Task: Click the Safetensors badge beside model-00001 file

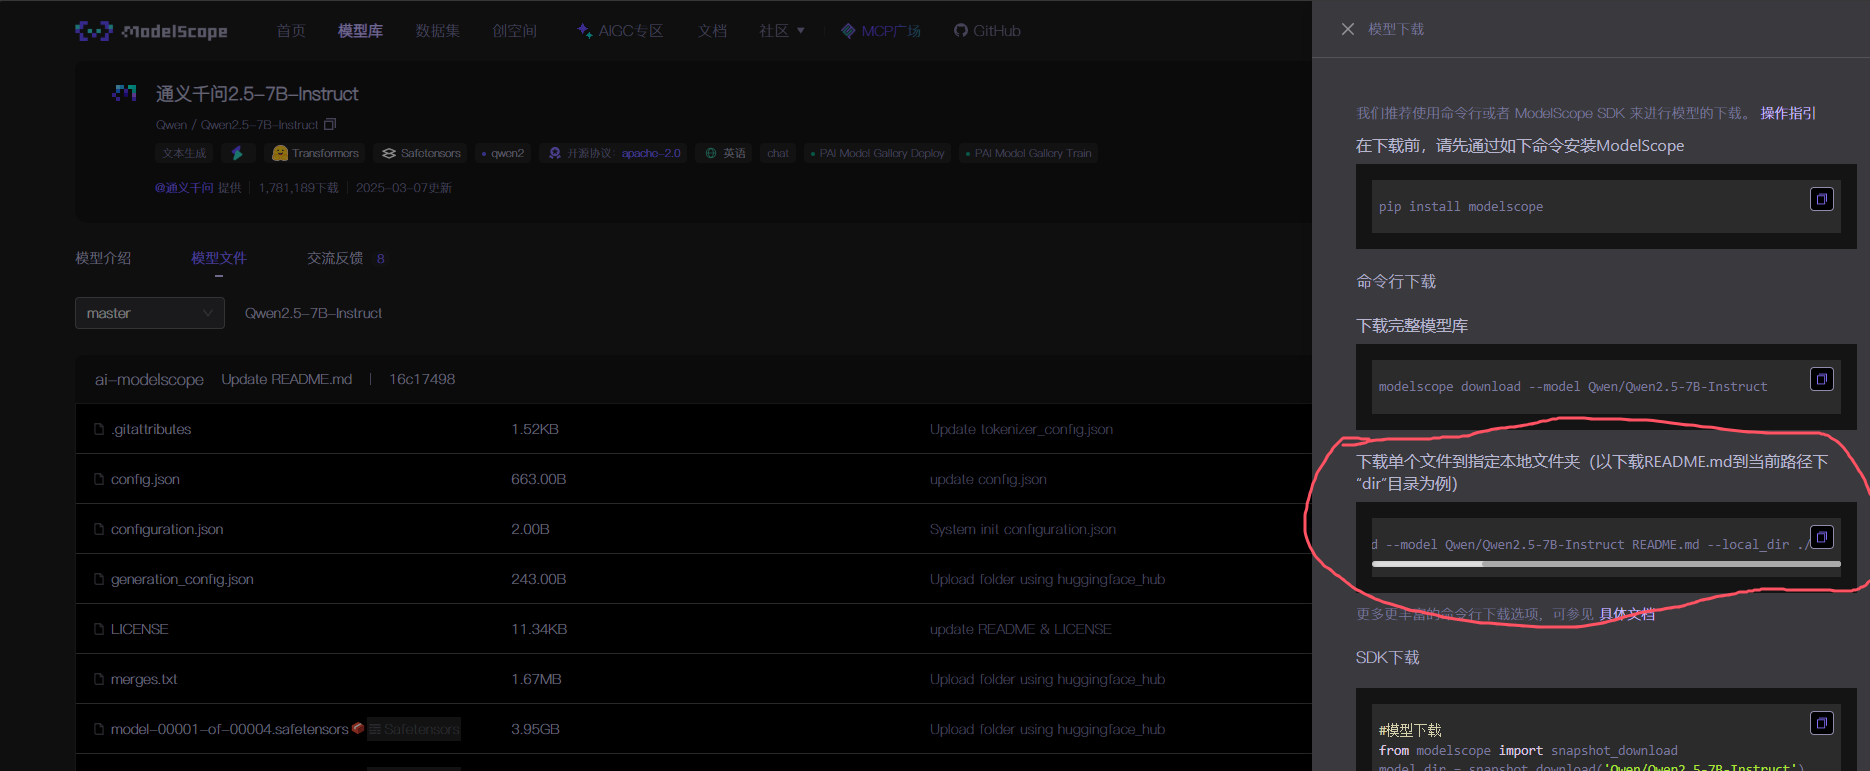Action: point(414,729)
